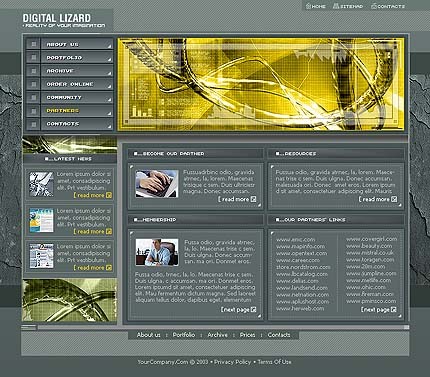The width and height of the screenshot is (430, 377).
Task: Click footer Portfolio link
Action: (x=184, y=335)
